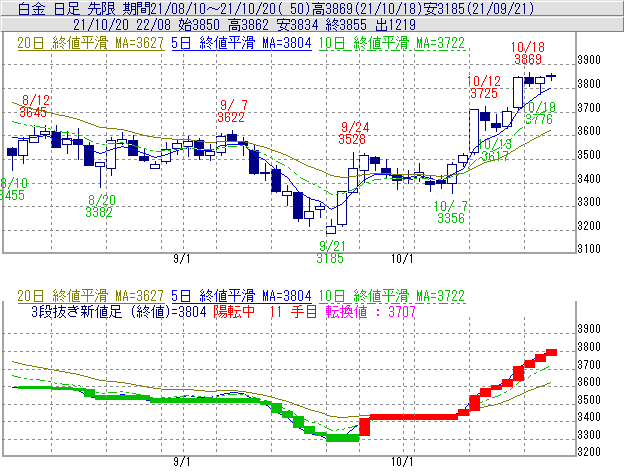Viewport: 624px width, 475px height.
Task: Click the '3段抜き新値足 (終値)=3804' text
Action: point(119,311)
